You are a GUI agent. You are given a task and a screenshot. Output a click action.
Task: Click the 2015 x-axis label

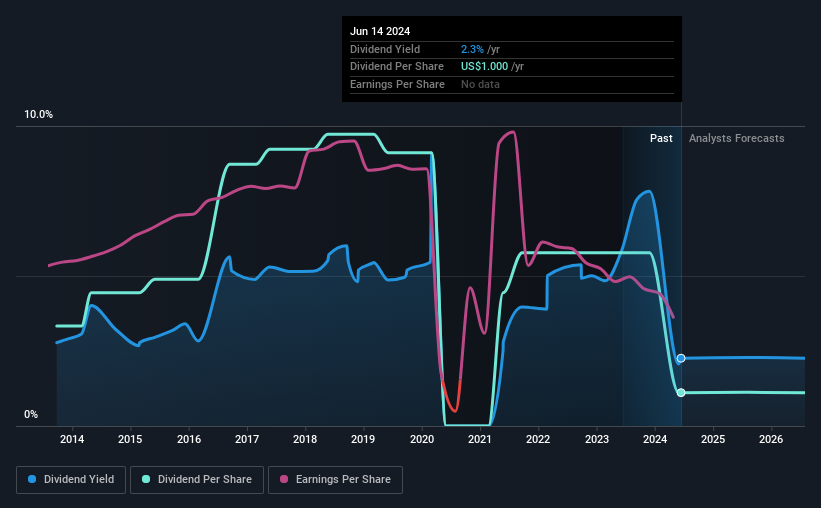point(130,439)
